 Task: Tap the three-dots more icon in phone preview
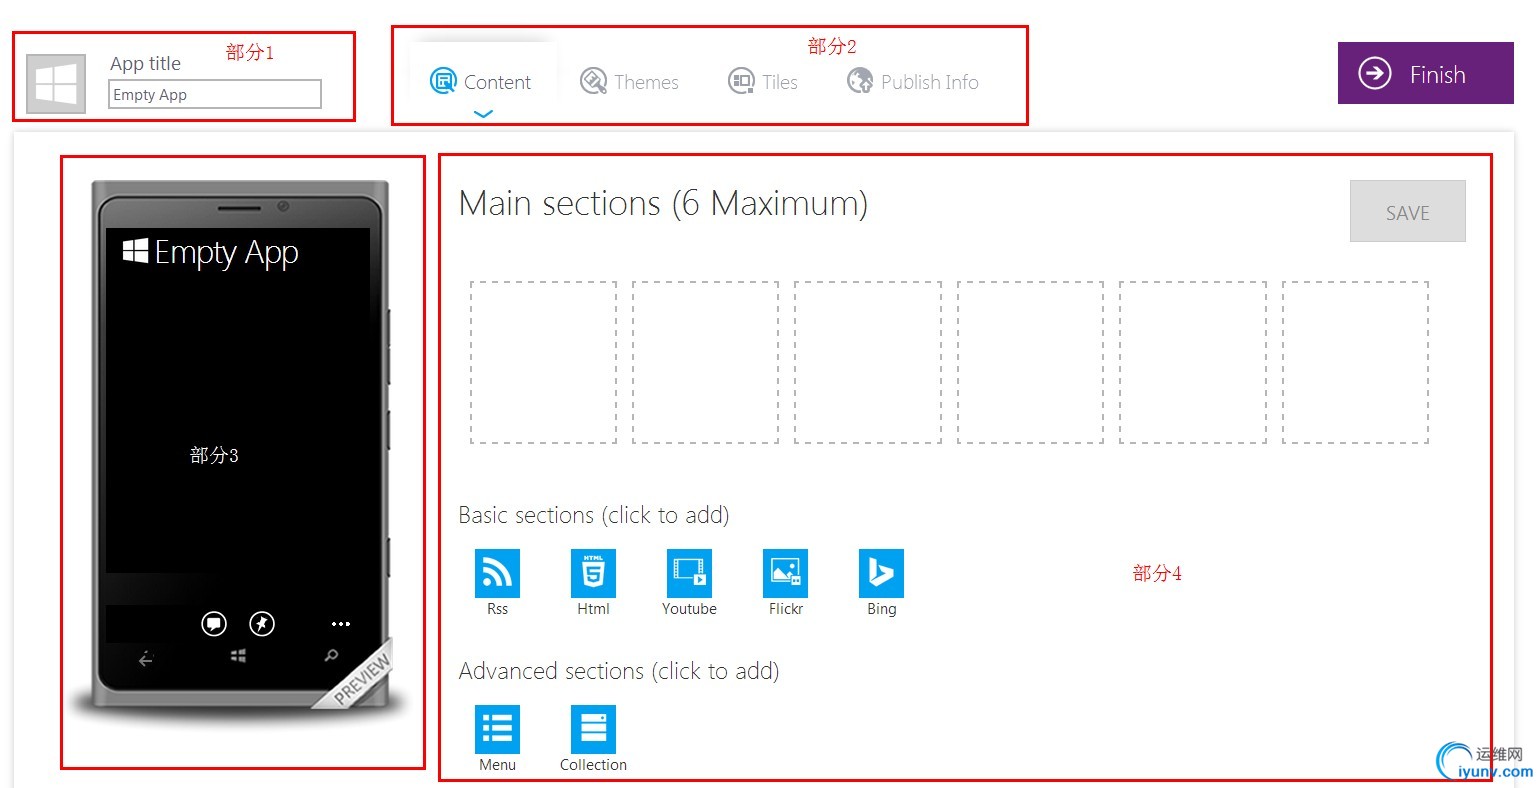(x=341, y=624)
